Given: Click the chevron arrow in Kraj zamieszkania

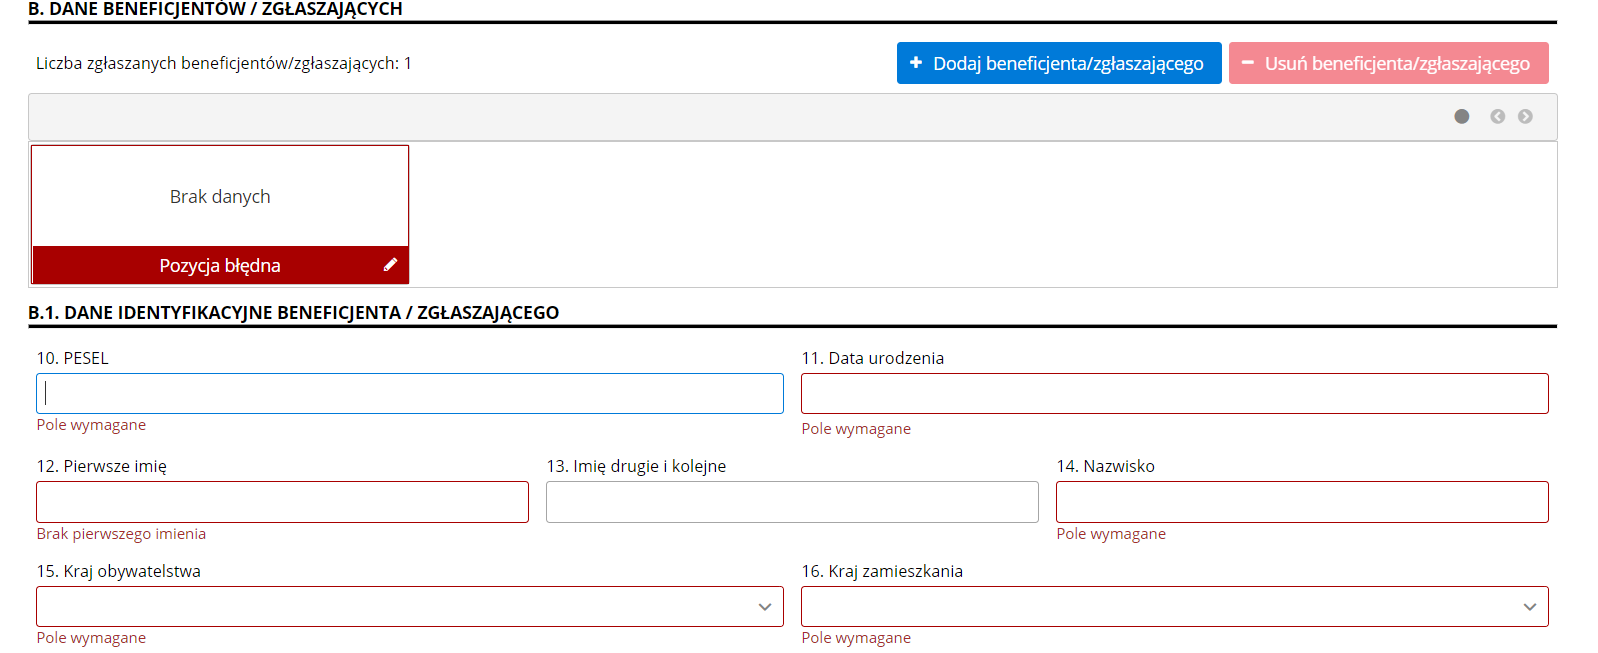Looking at the screenshot, I should [1529, 607].
